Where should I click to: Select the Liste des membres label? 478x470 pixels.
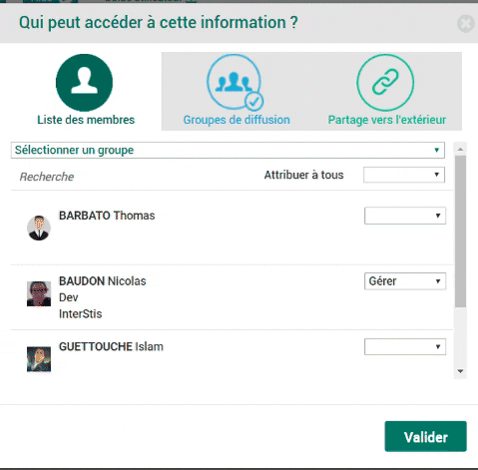(86, 120)
